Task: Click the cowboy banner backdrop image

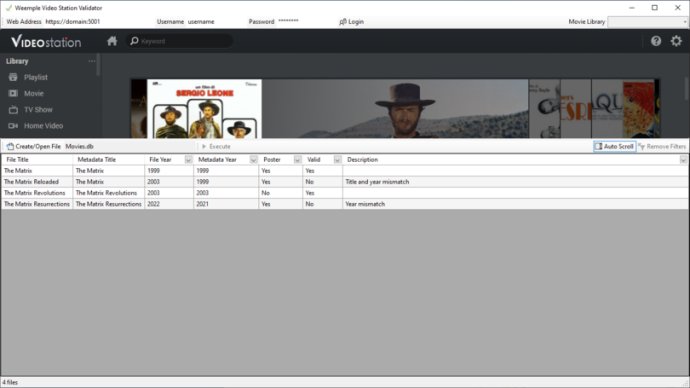Action: coord(395,109)
